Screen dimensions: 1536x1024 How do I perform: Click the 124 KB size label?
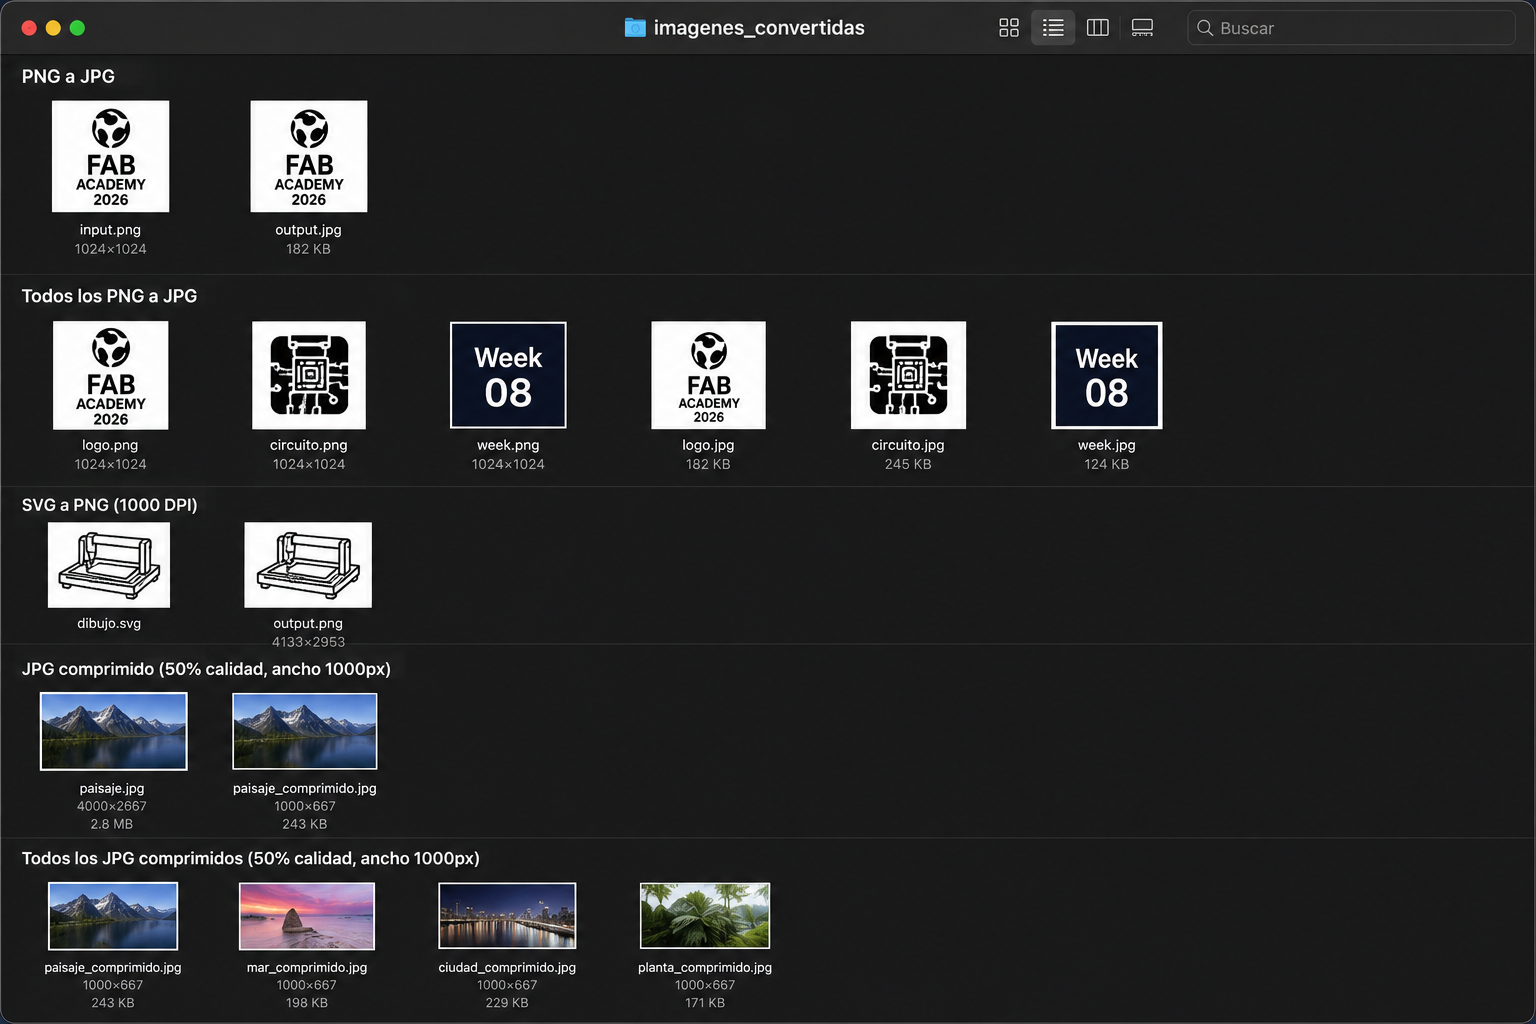[x=1106, y=464]
